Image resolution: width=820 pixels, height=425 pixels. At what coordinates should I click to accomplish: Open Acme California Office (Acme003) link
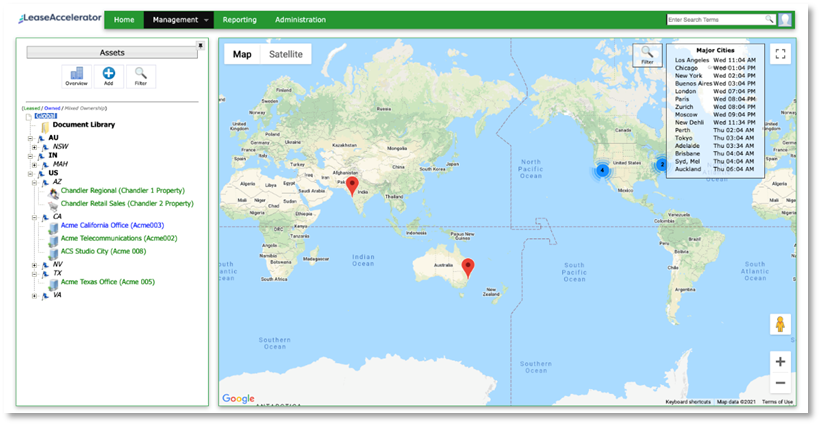(112, 225)
